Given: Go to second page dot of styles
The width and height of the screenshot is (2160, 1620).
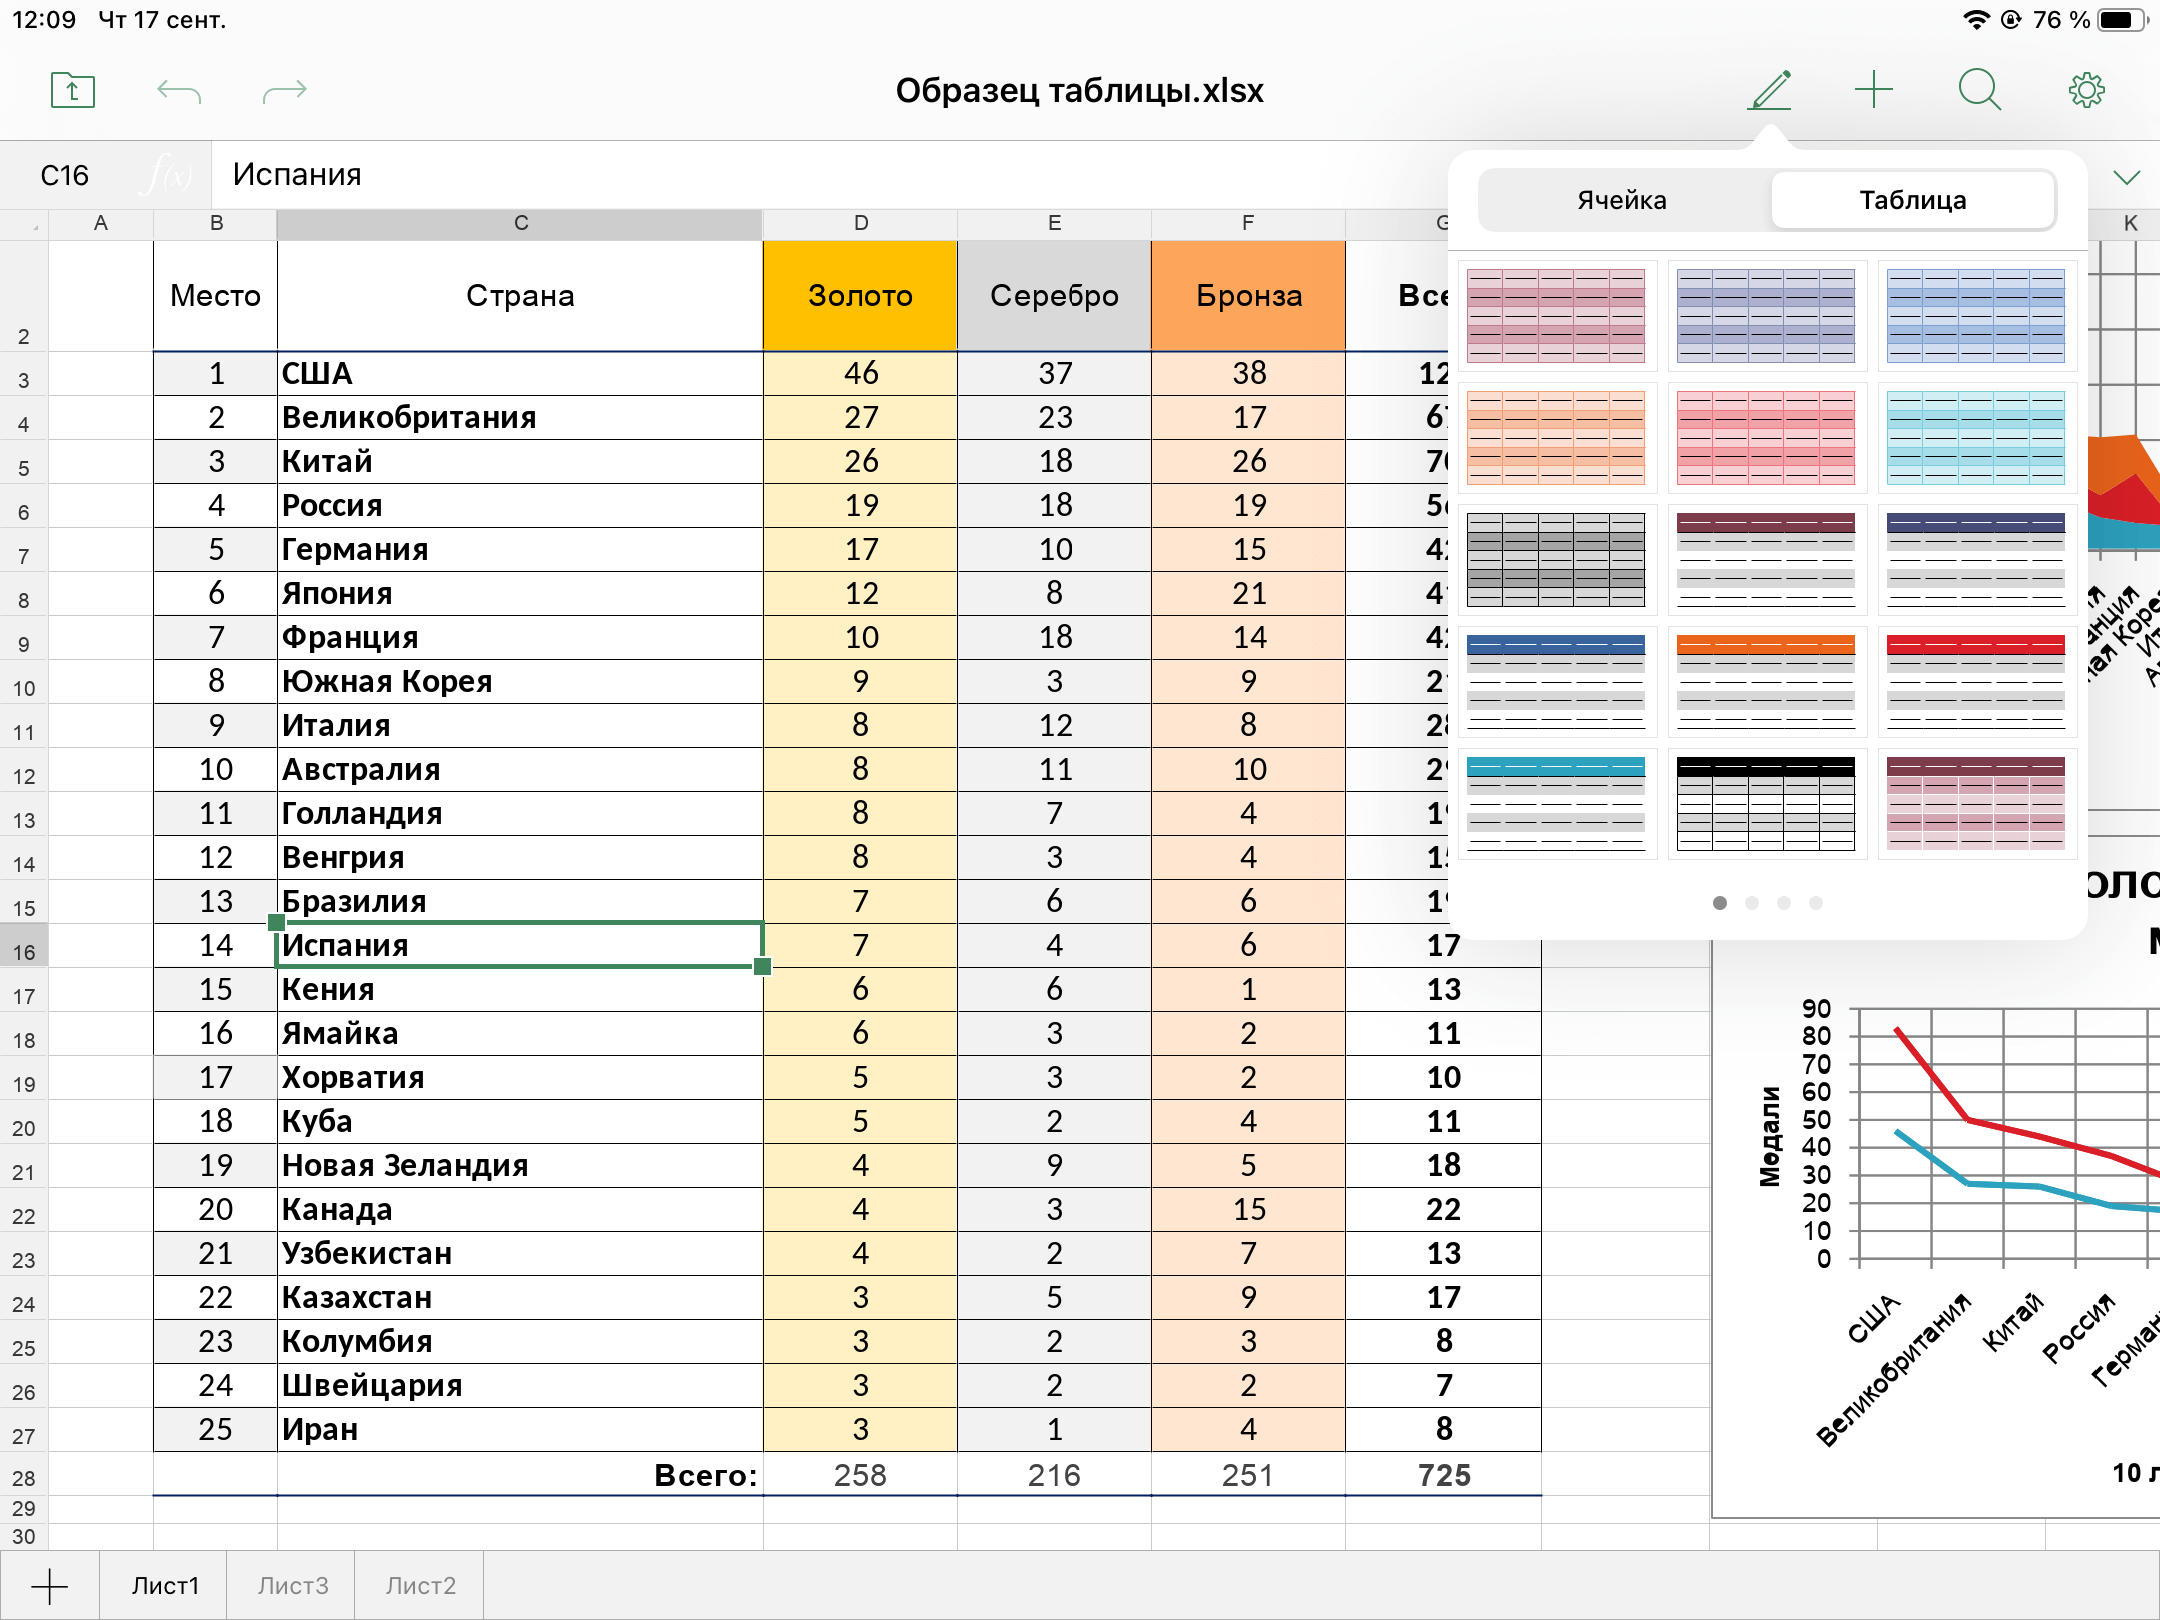Looking at the screenshot, I should 1752,903.
